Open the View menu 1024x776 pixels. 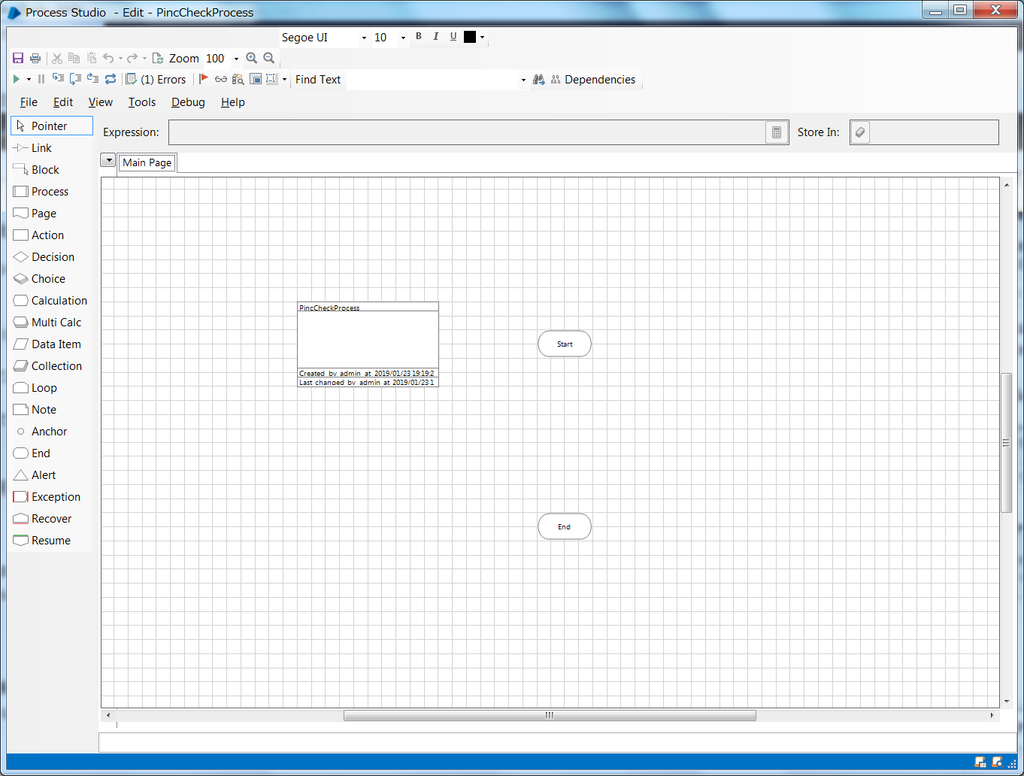tap(101, 102)
